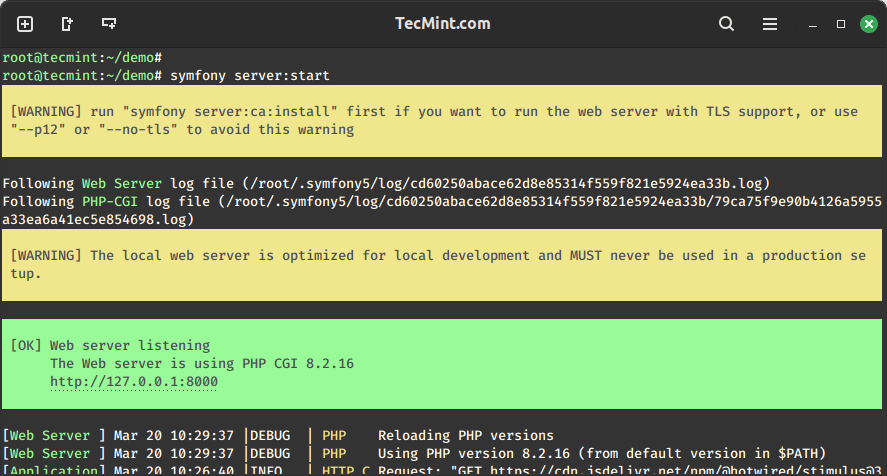The image size is (887, 476).
Task: Click the PHP-CGI log file path
Action: pyautogui.click(x=500, y=201)
